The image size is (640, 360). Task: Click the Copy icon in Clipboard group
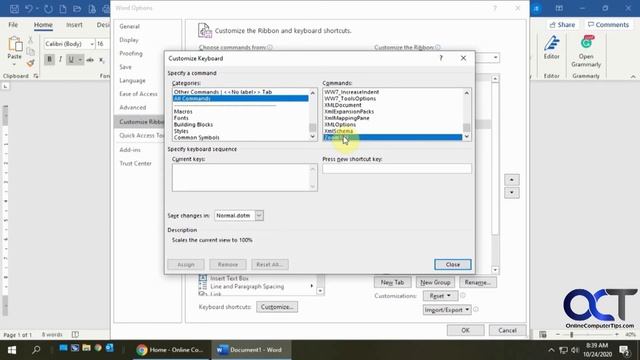tap(30, 51)
